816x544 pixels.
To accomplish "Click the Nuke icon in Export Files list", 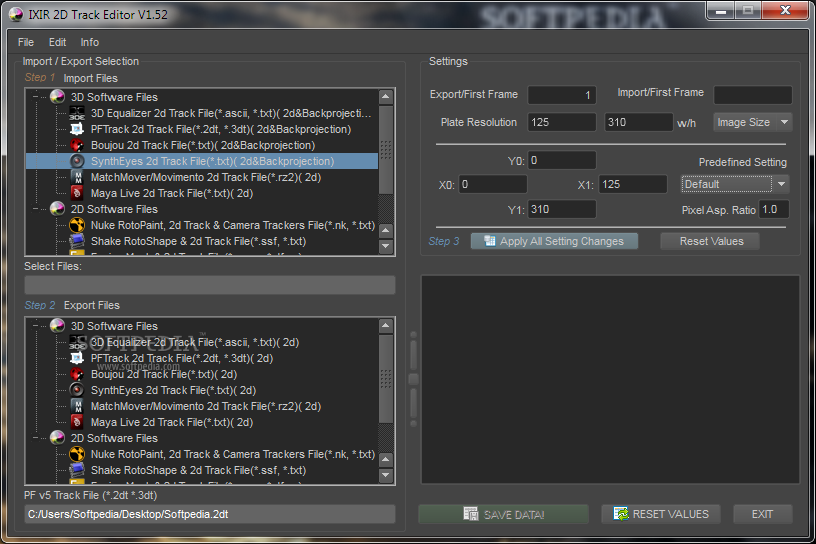I will [x=77, y=454].
